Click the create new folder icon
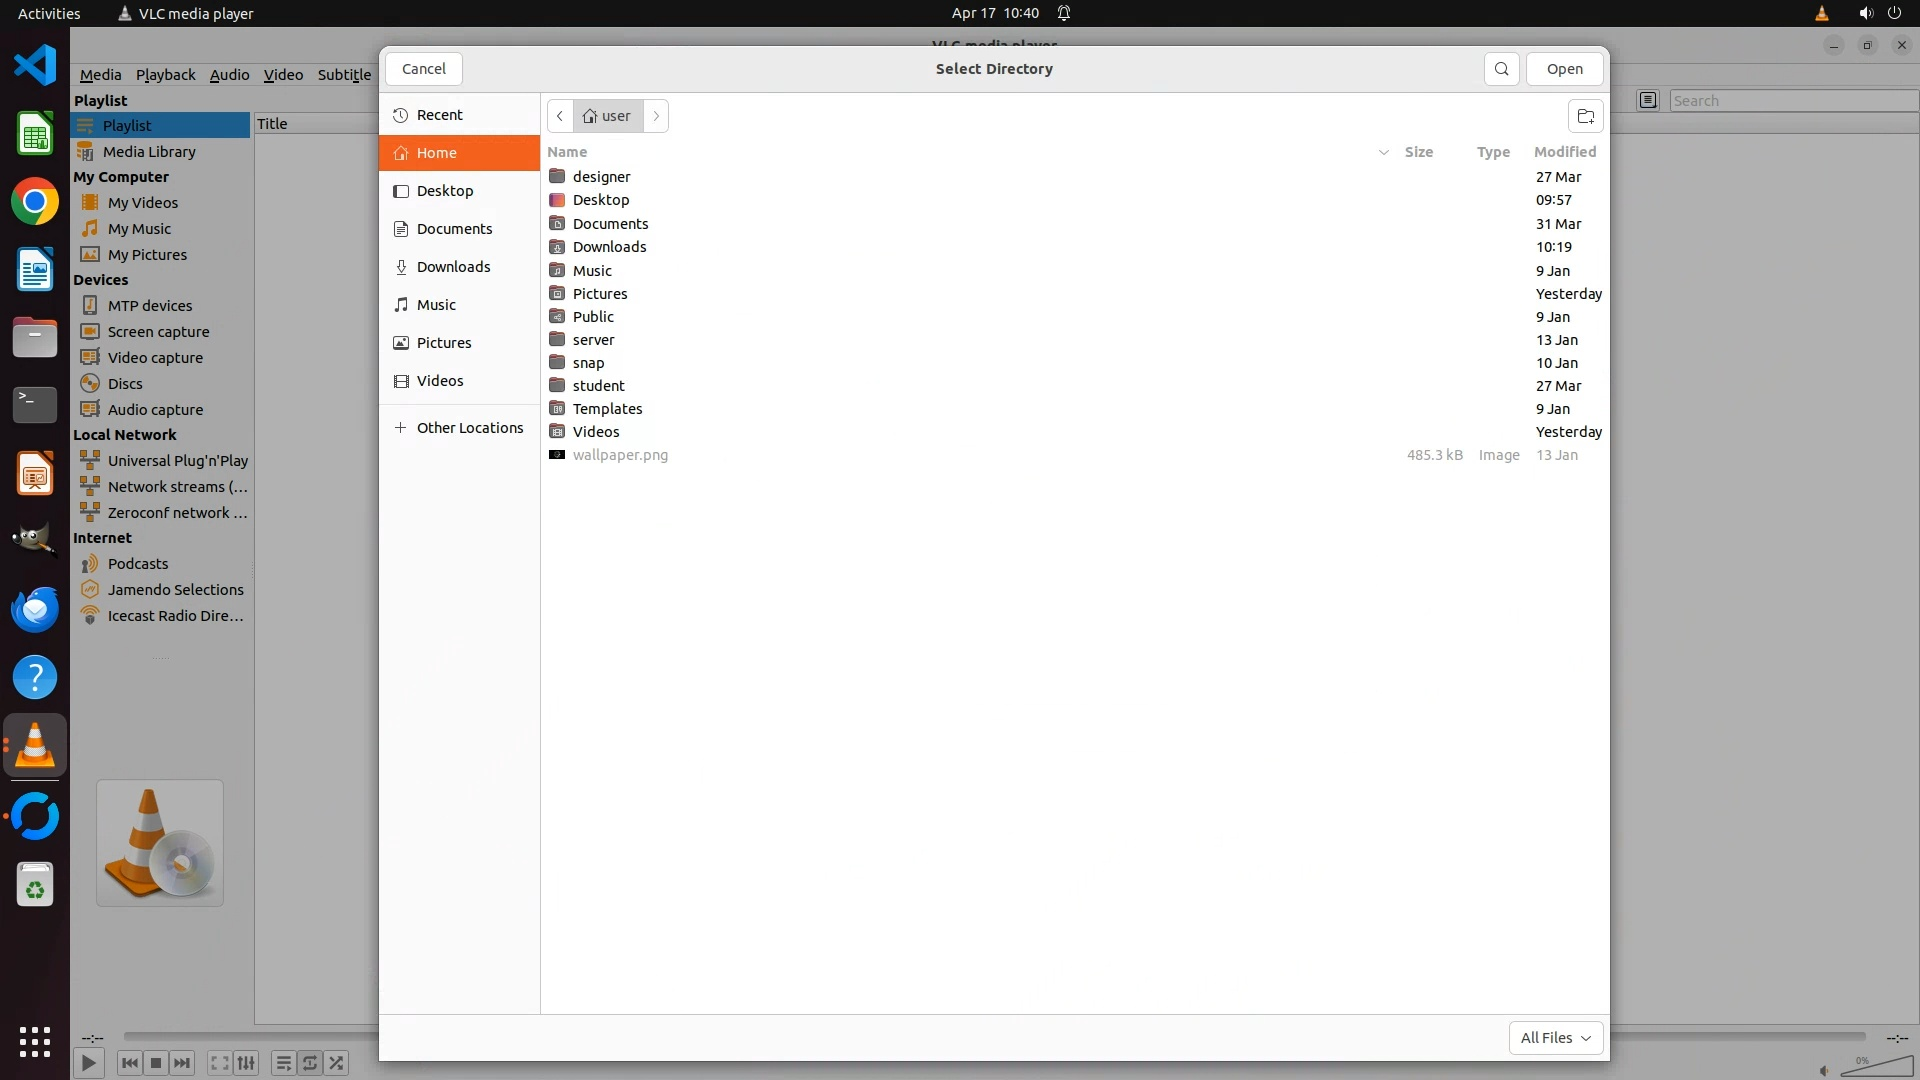Screen dimensions: 1920x1080 1585,116
